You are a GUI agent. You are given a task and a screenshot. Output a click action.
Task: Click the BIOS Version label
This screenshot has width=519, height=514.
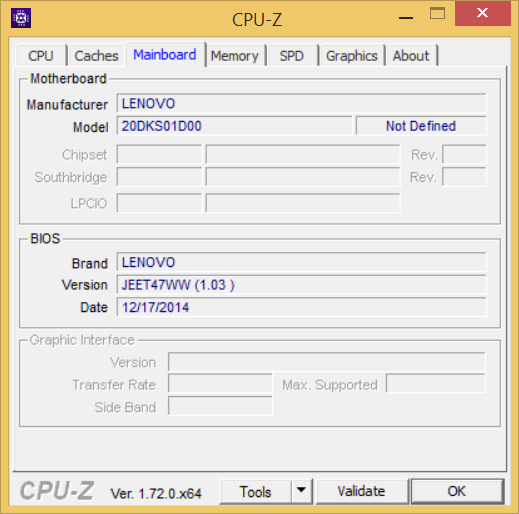[85, 285]
